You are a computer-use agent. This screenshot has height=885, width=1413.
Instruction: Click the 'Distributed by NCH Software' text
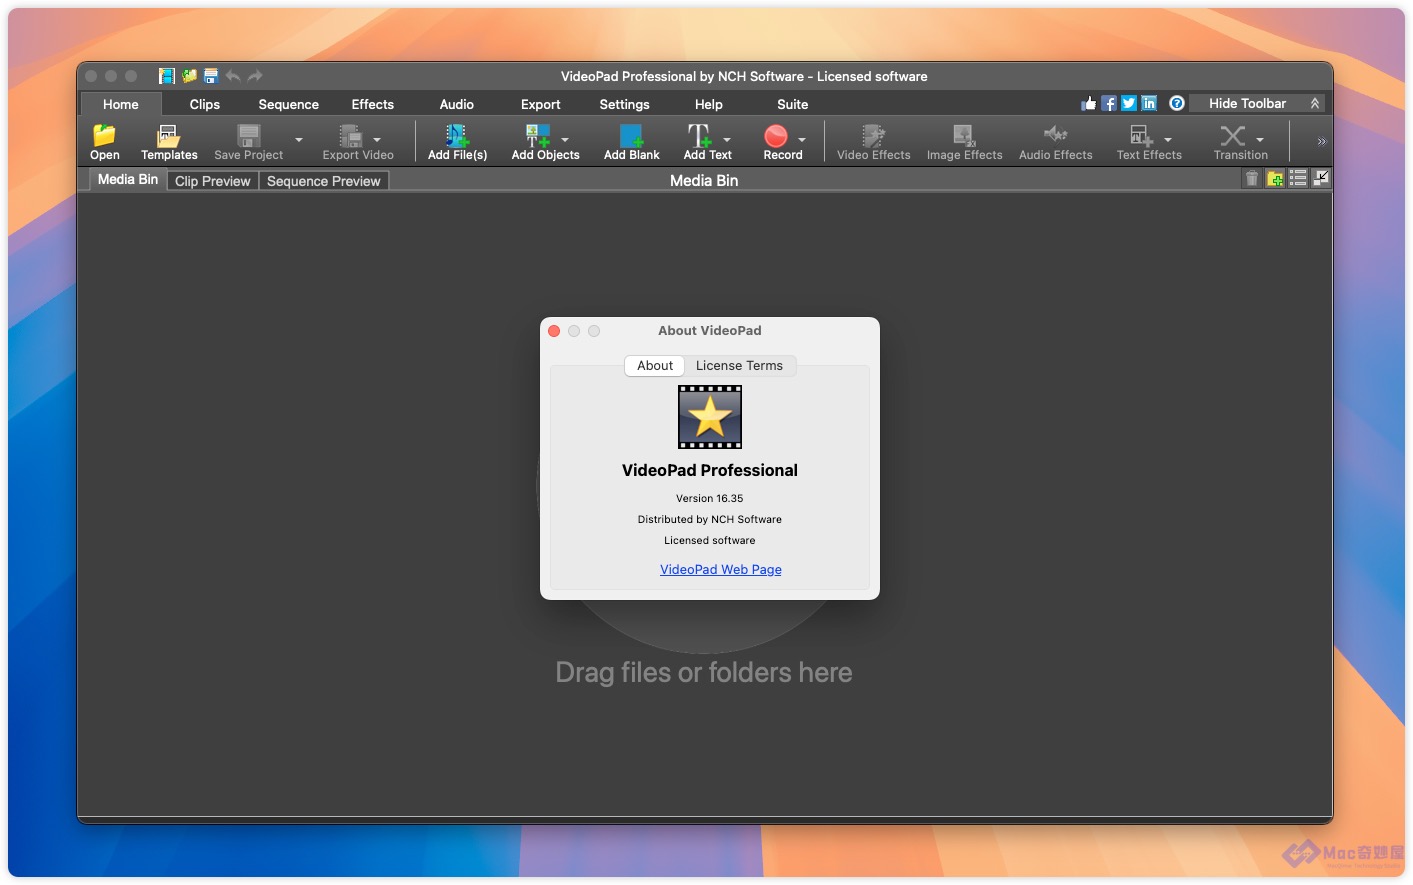point(710,519)
